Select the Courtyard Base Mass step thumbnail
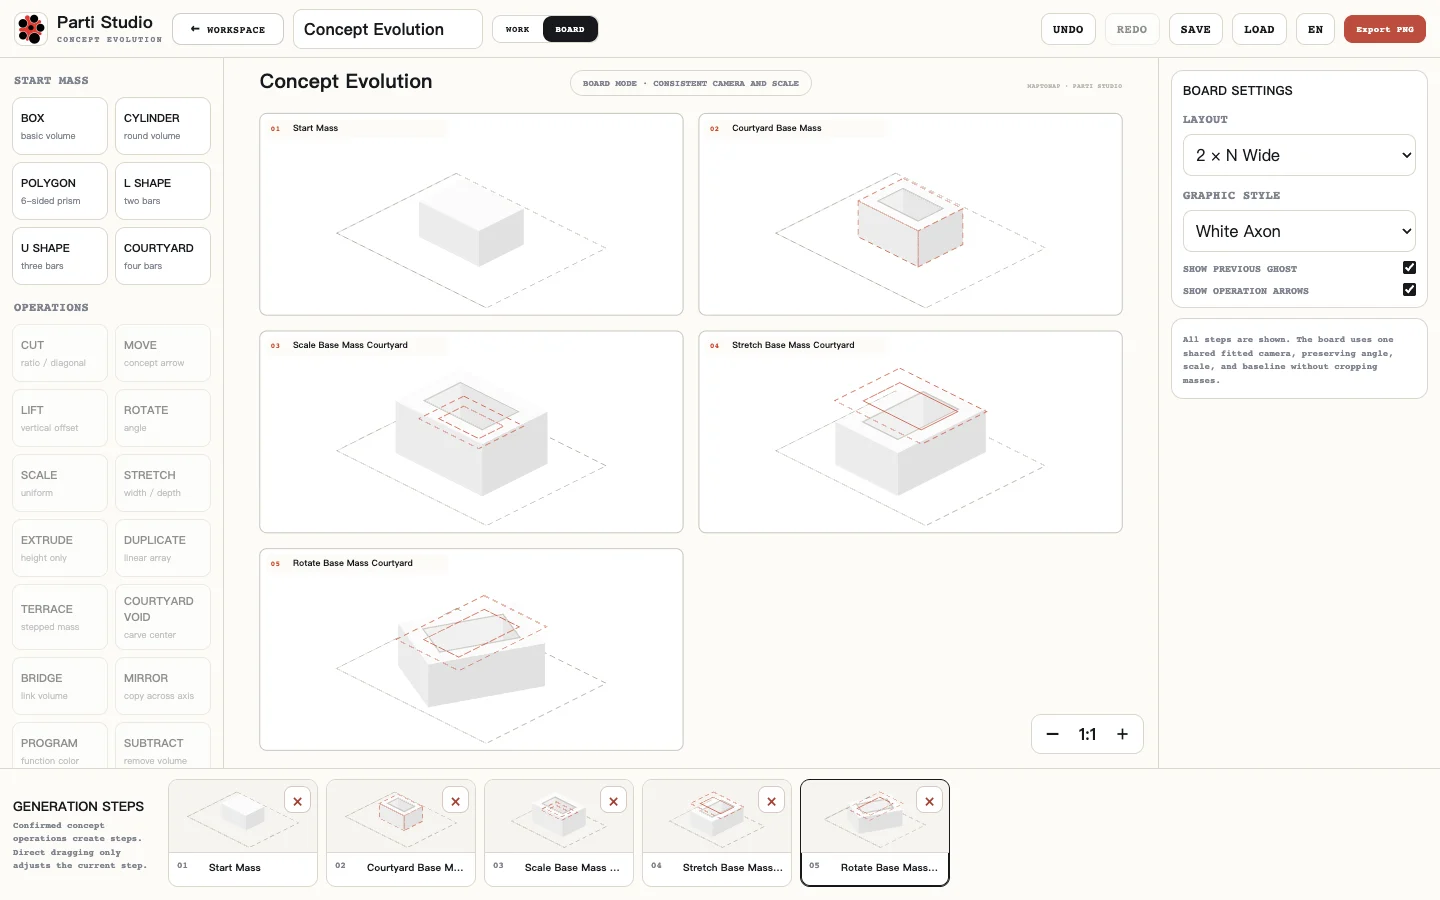 pos(401,833)
